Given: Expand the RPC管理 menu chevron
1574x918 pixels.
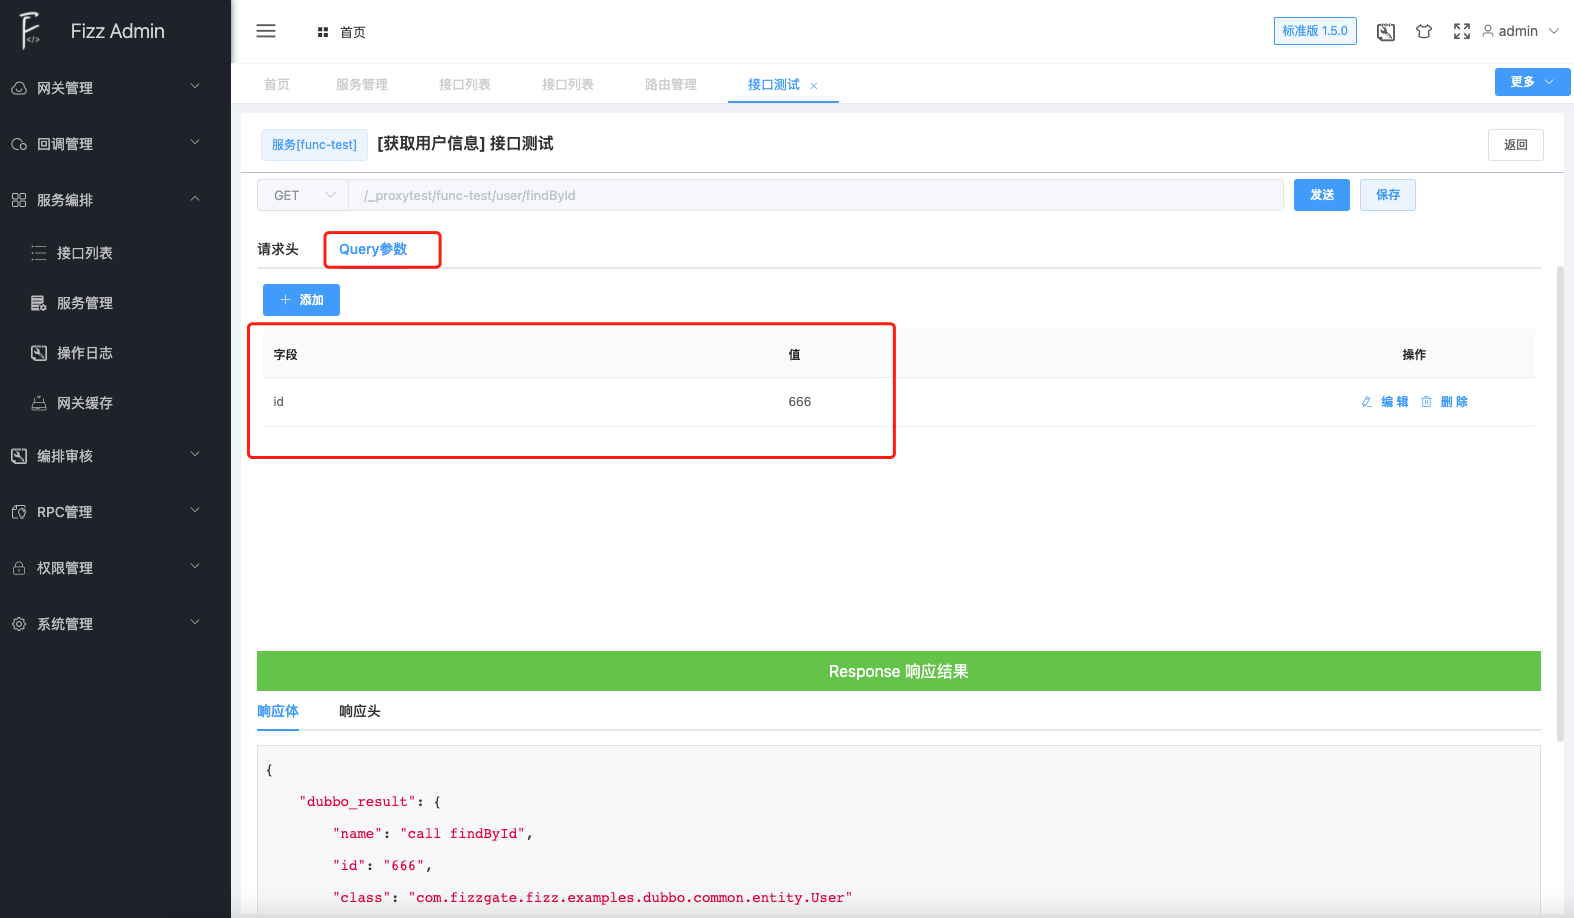Looking at the screenshot, I should pyautogui.click(x=195, y=510).
